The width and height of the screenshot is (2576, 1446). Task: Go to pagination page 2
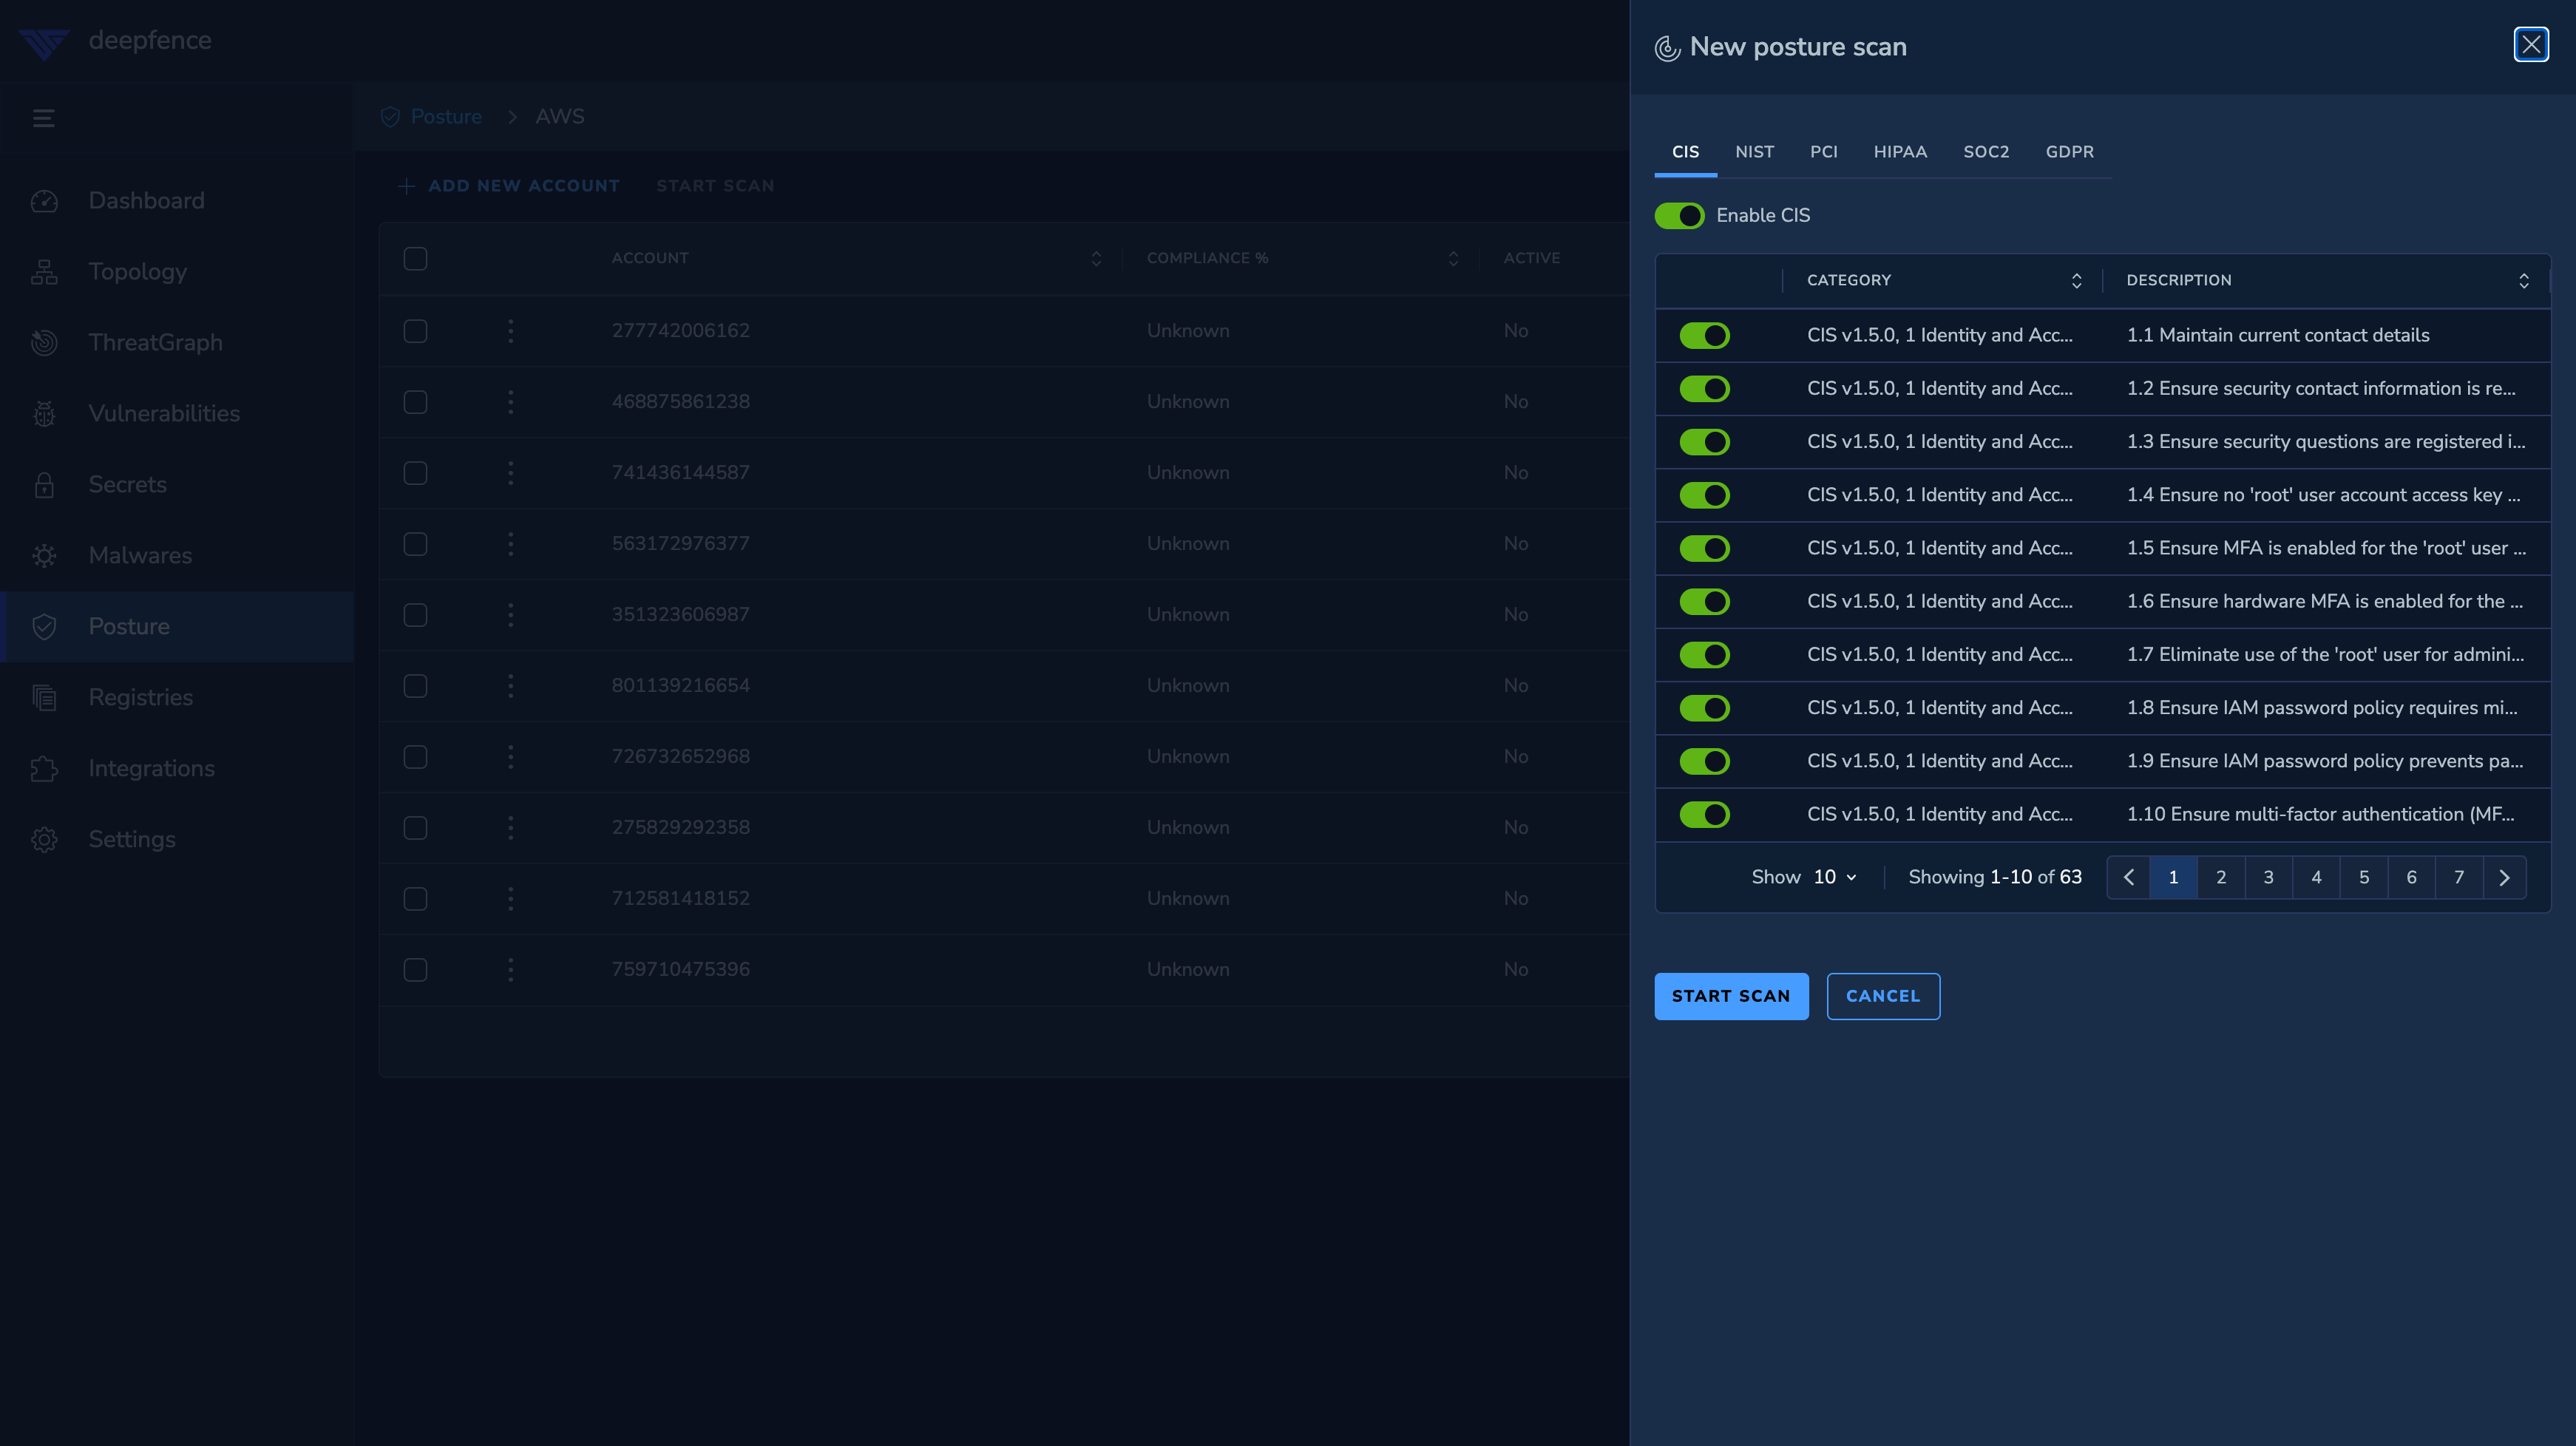tap(2221, 878)
